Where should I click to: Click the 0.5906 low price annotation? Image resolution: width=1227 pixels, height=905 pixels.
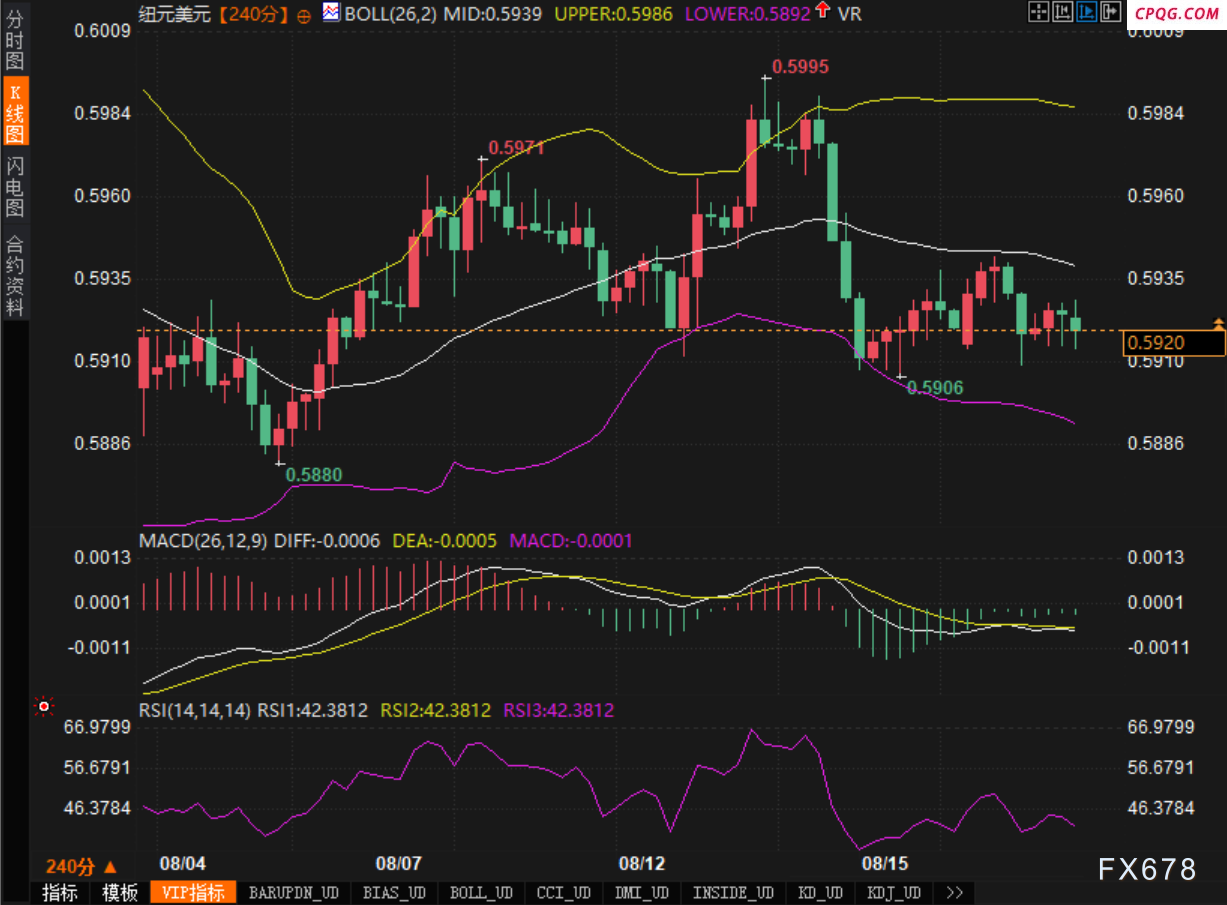[x=935, y=387]
